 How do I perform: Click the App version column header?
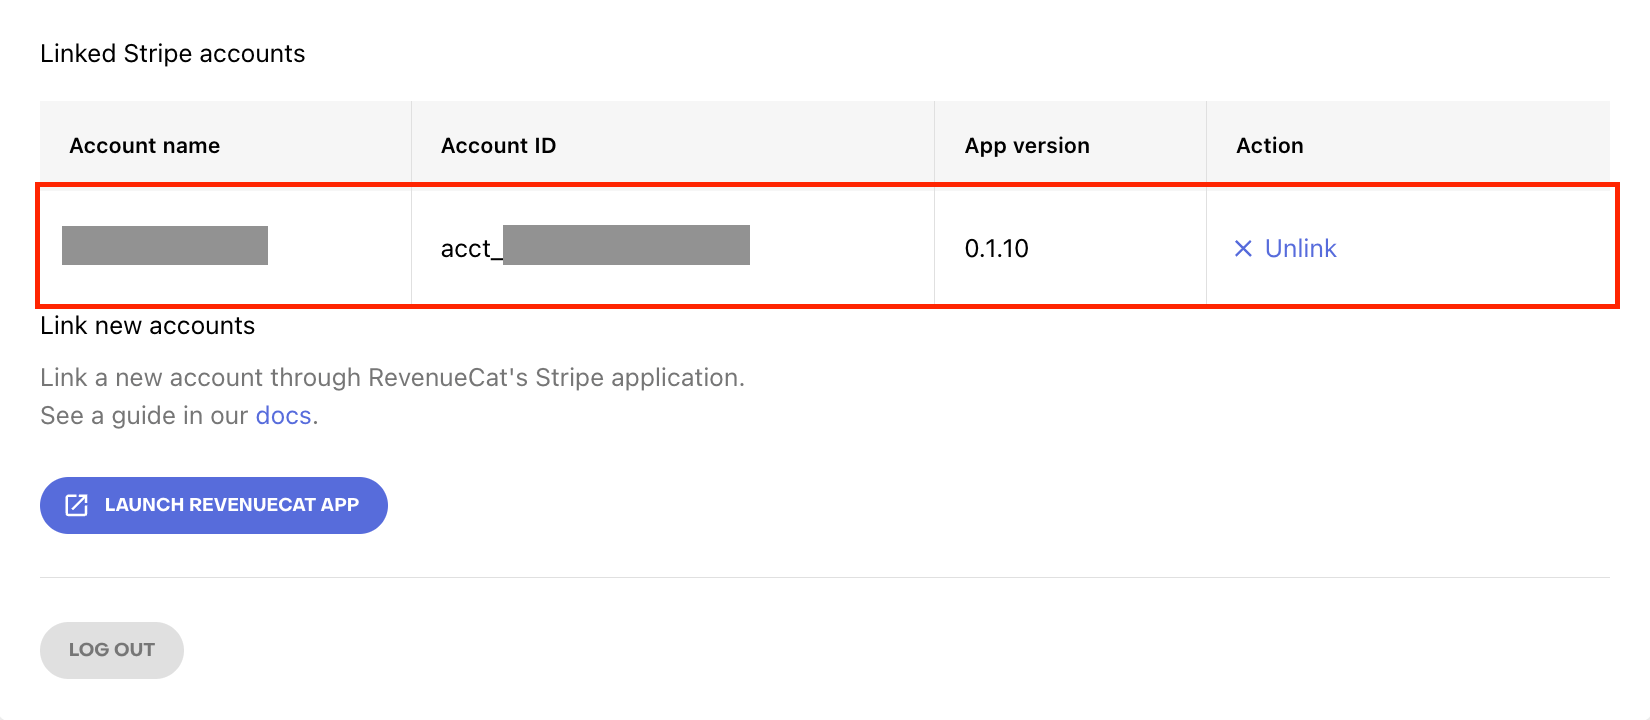1027,146
